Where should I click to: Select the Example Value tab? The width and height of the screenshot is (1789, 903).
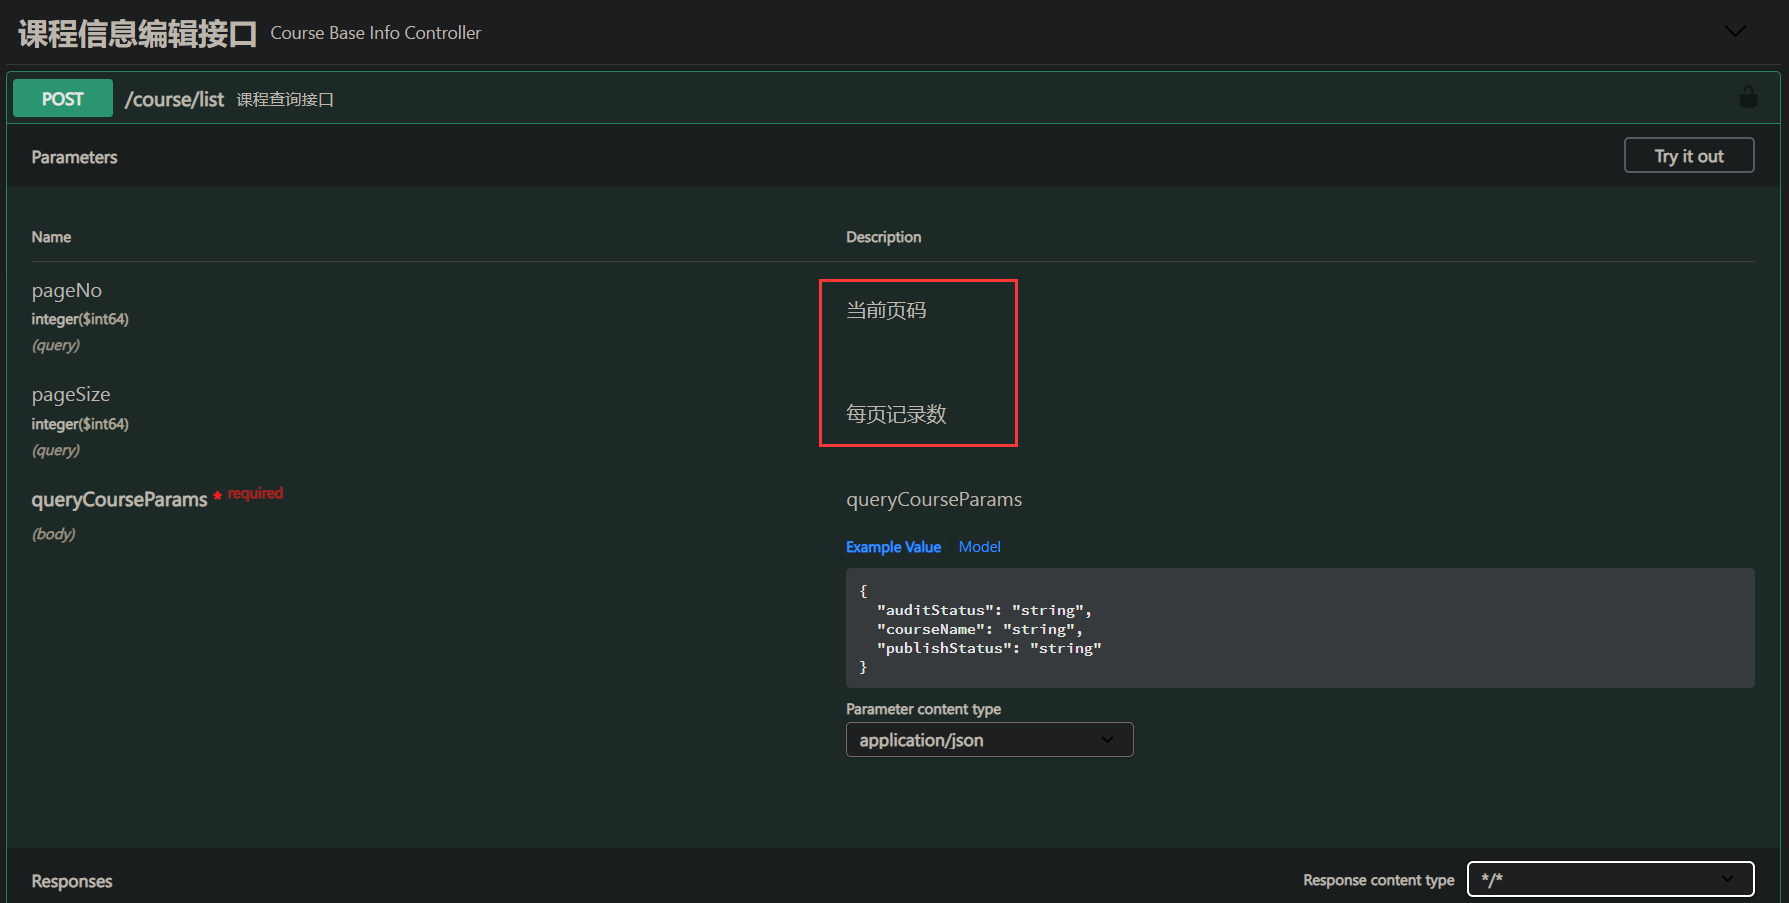pyautogui.click(x=893, y=547)
